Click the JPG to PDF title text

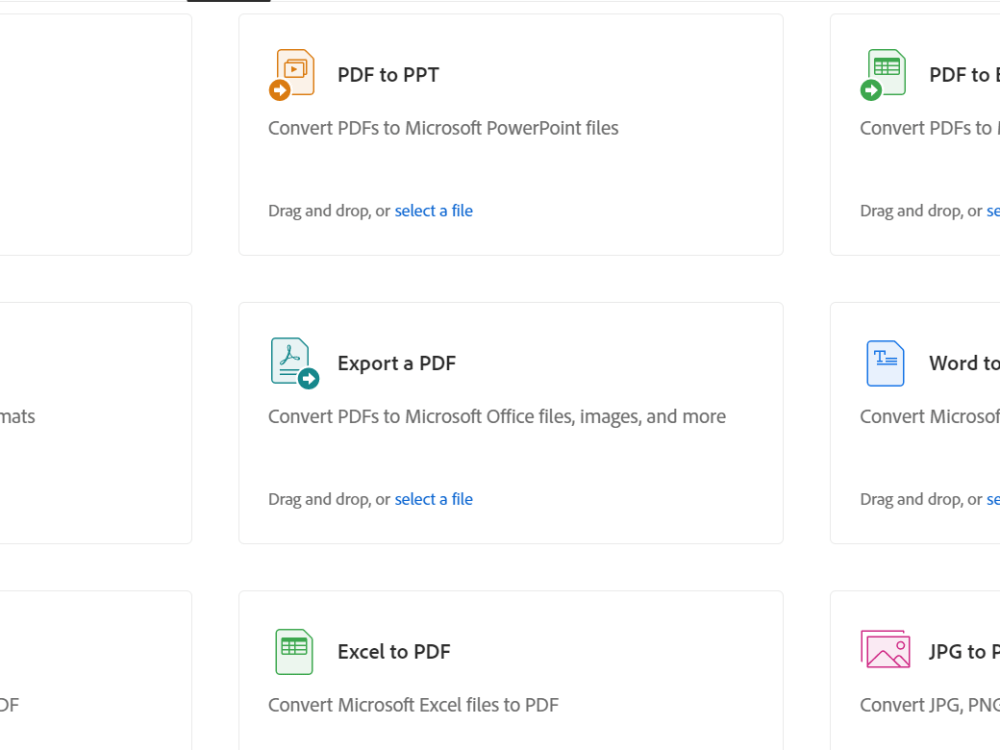coord(964,652)
